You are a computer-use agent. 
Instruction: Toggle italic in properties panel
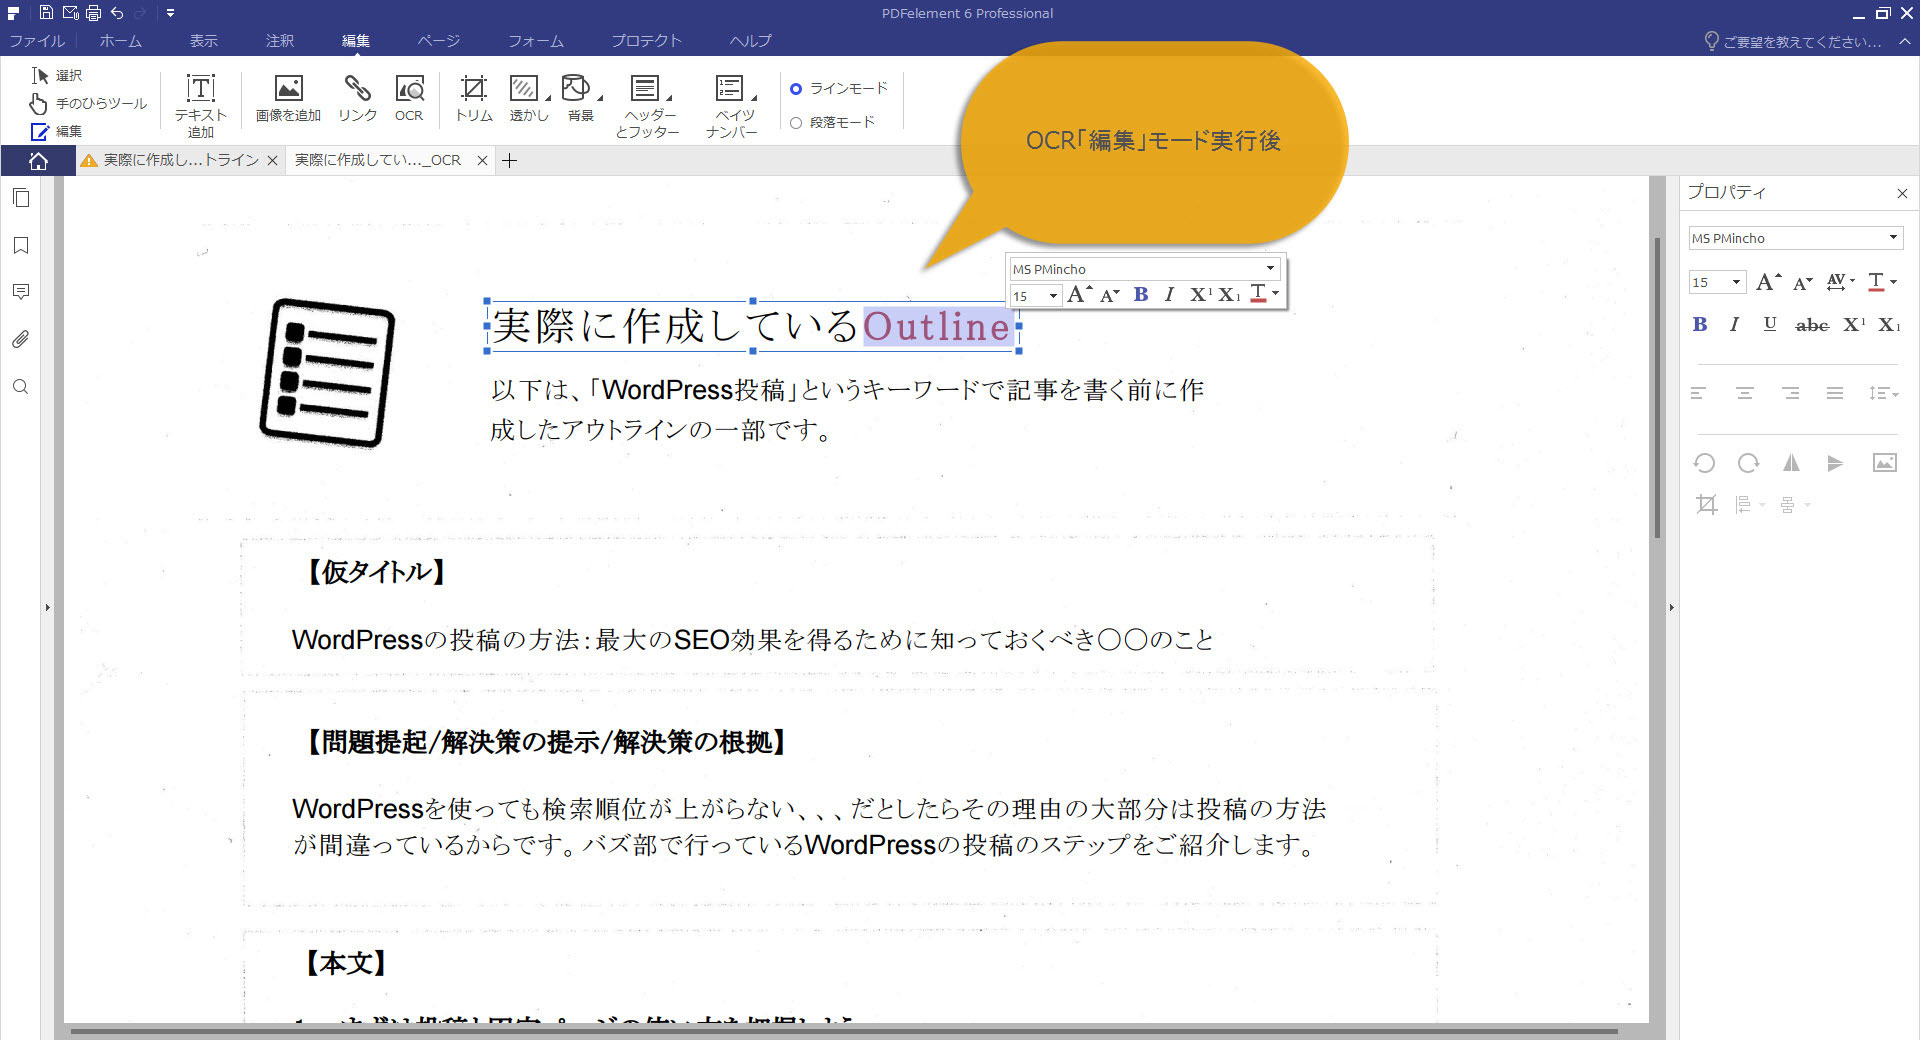point(1735,324)
